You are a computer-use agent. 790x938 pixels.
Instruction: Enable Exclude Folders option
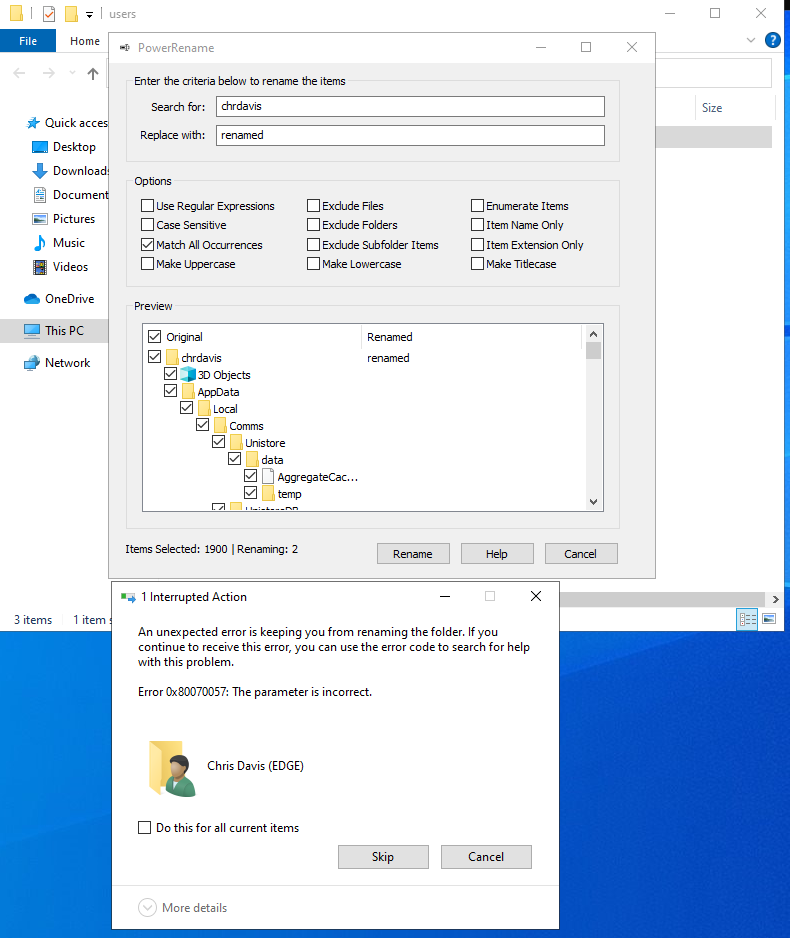pyautogui.click(x=313, y=225)
